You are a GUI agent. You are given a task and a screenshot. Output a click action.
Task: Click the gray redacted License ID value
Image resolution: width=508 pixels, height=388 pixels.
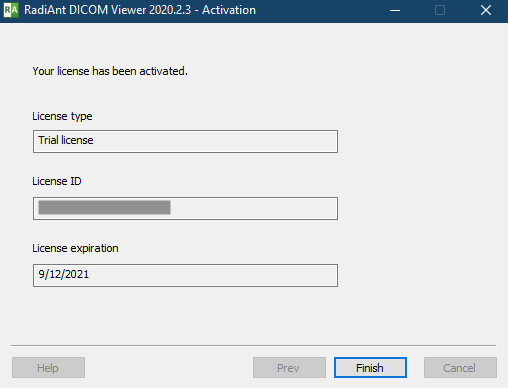coord(104,207)
